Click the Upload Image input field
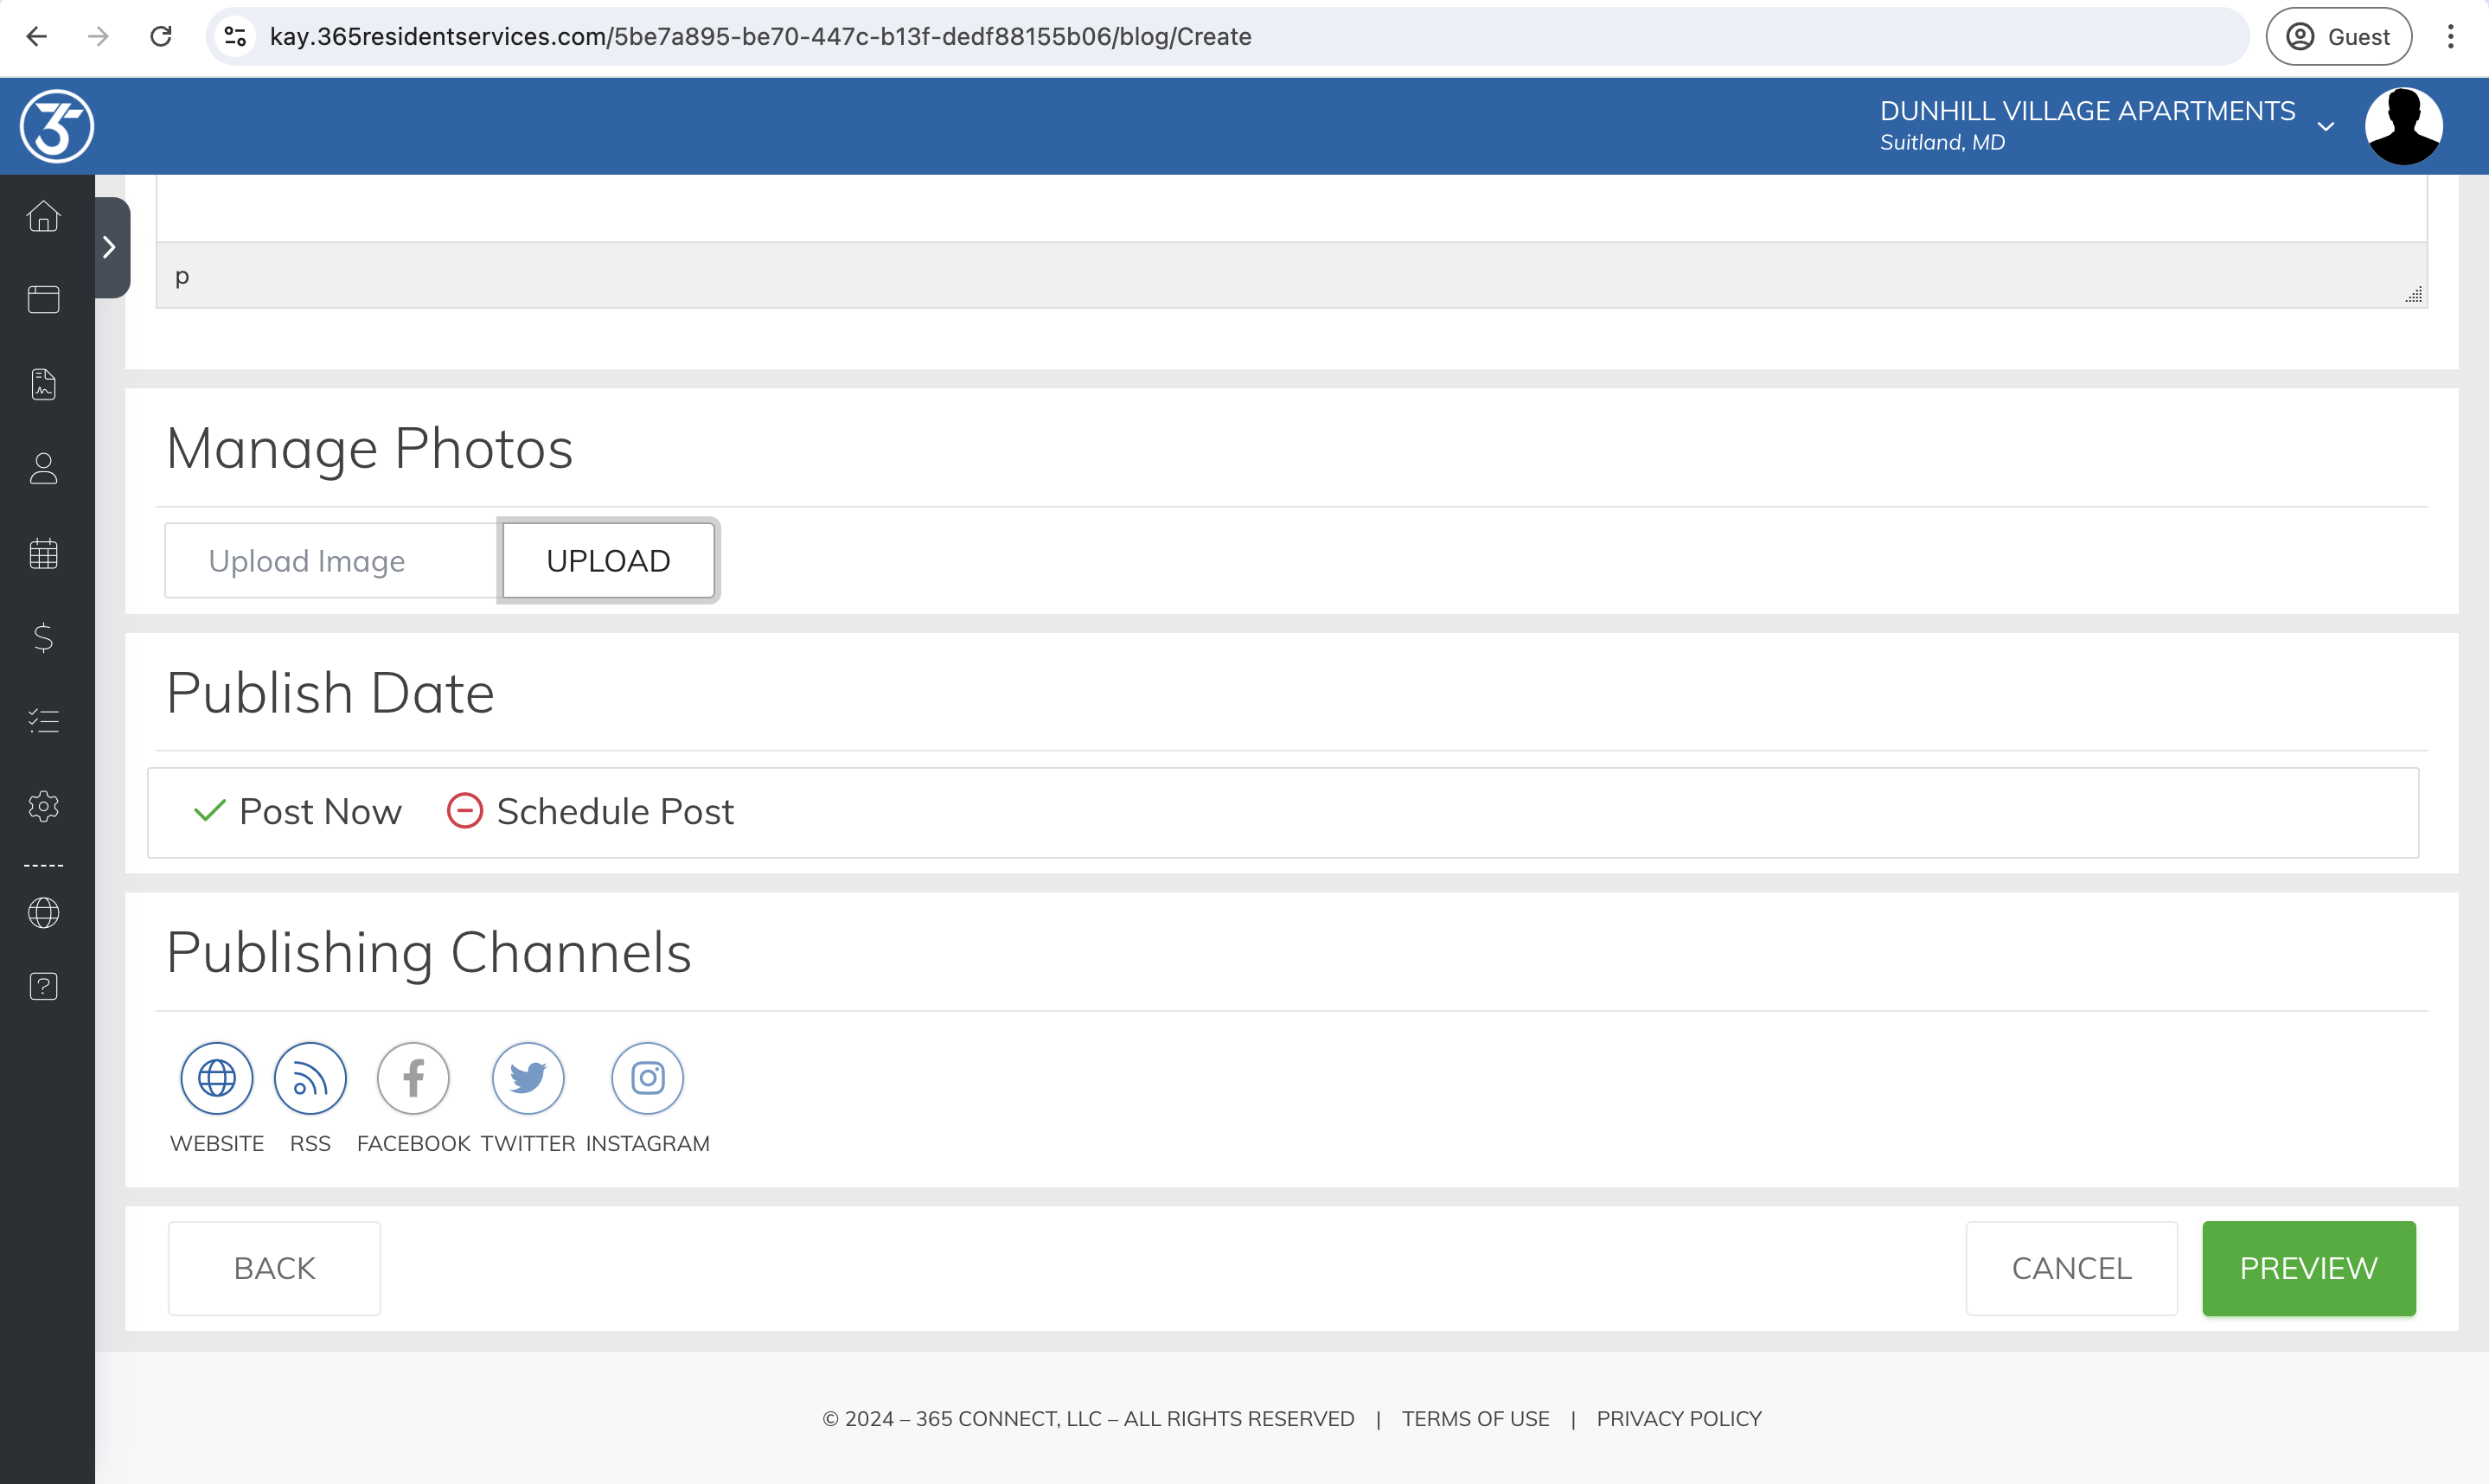Screen dimensions: 2489x1484 click(331, 561)
